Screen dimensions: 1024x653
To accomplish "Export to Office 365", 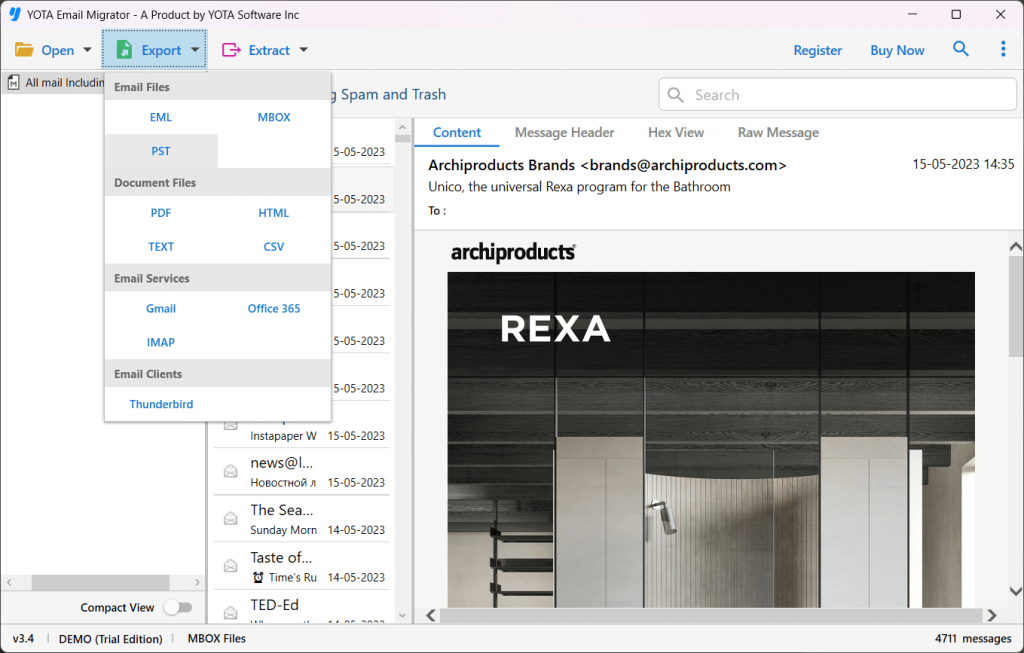I will 274,308.
